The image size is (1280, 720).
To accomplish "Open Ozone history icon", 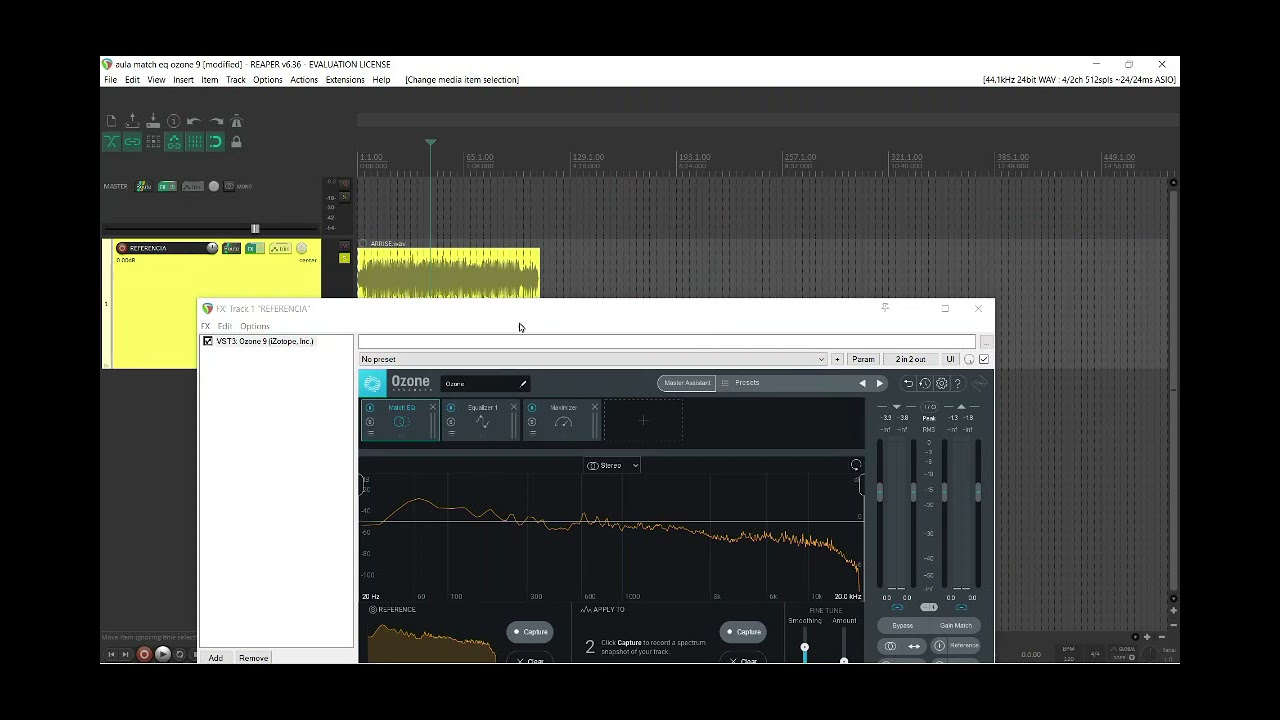I will point(925,384).
